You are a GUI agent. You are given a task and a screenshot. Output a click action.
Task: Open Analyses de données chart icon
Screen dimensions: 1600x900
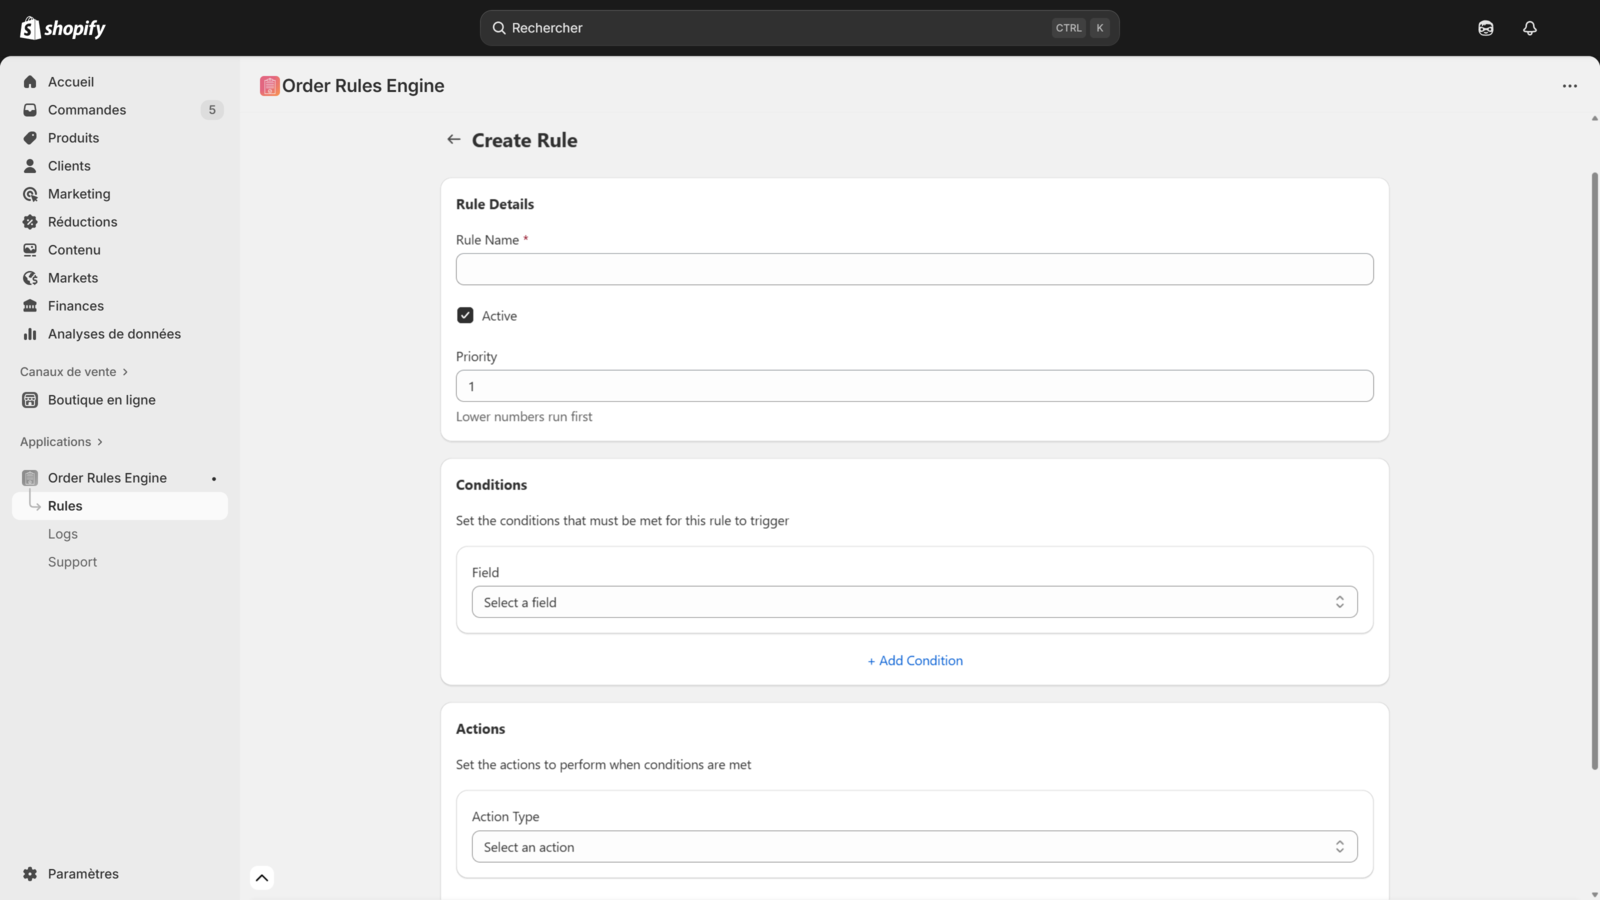(x=31, y=333)
